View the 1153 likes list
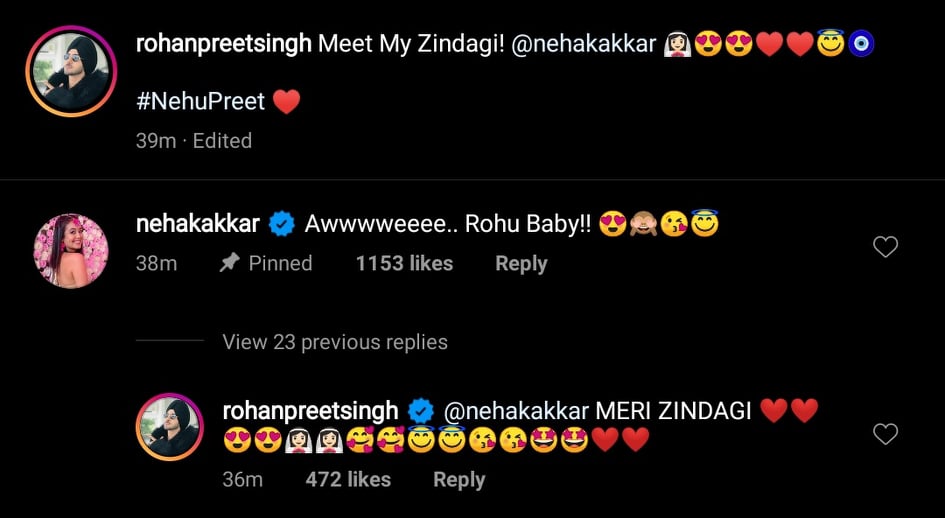945x518 pixels. (404, 264)
